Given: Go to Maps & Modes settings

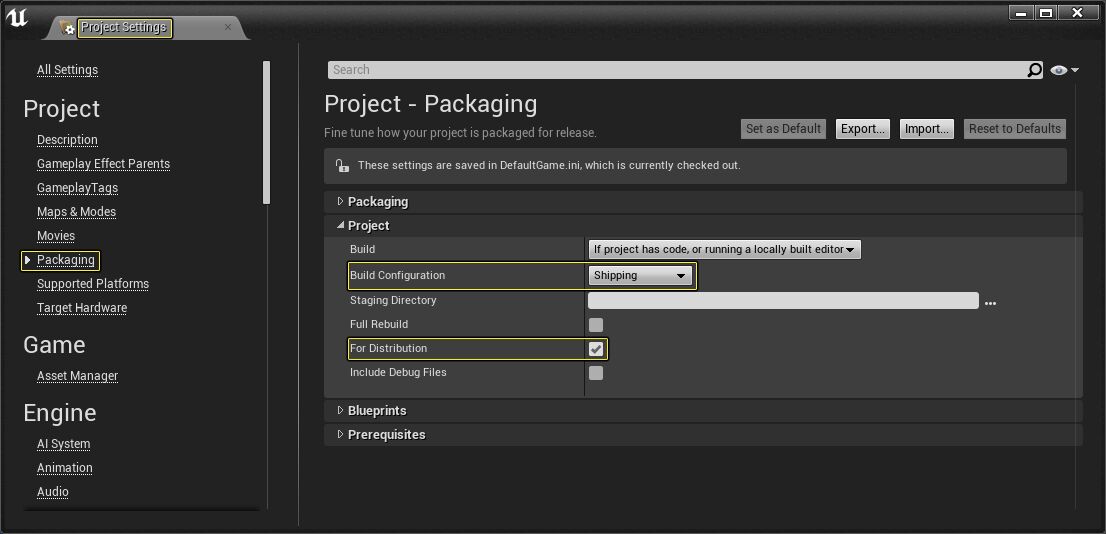Looking at the screenshot, I should (x=76, y=212).
